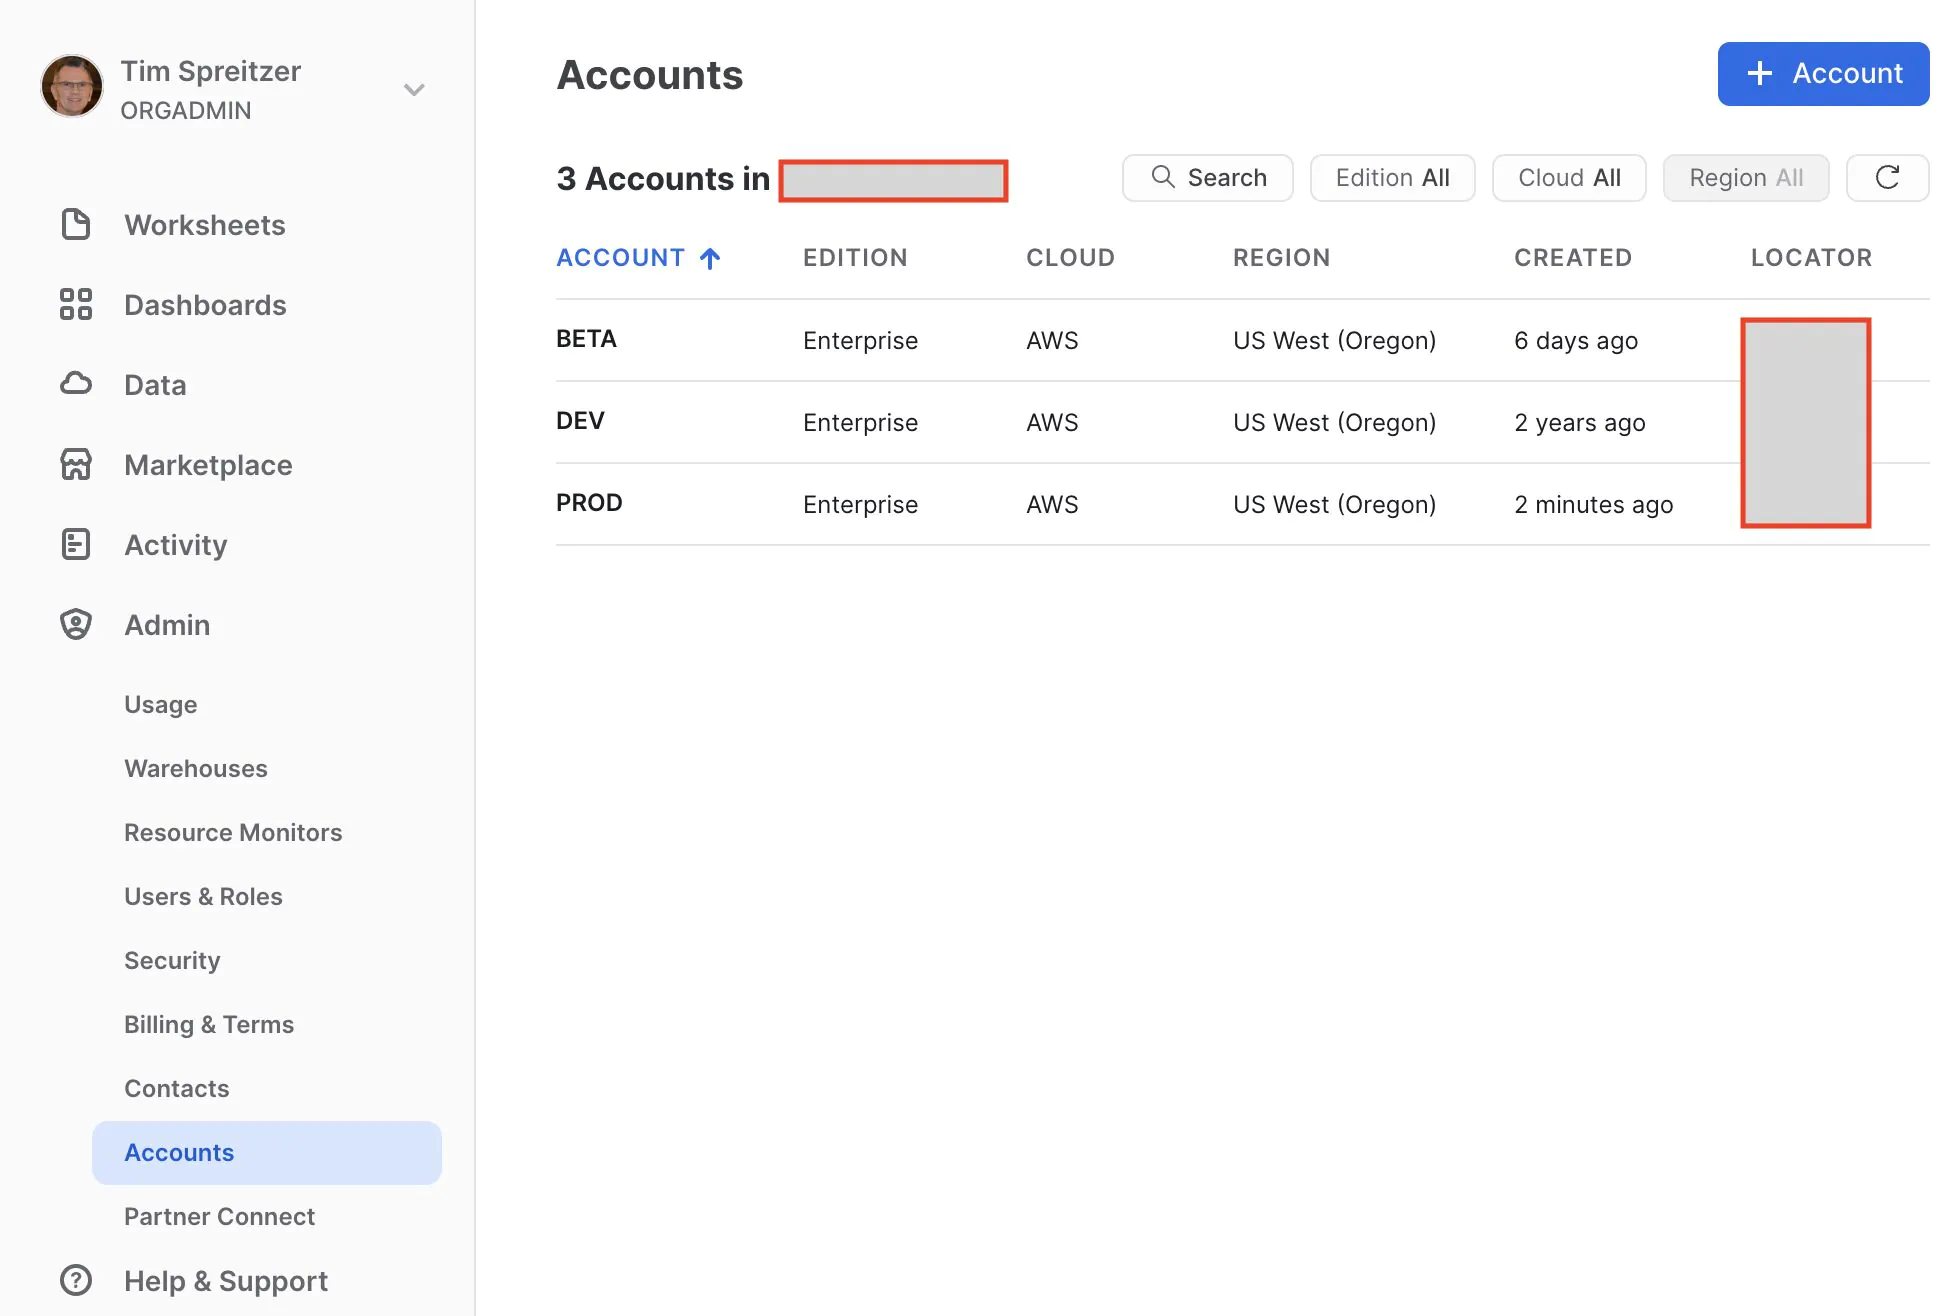Viewport: 1960px width, 1316px height.
Task: Click Tim Spreitzer's profile avatar
Action: click(72, 86)
